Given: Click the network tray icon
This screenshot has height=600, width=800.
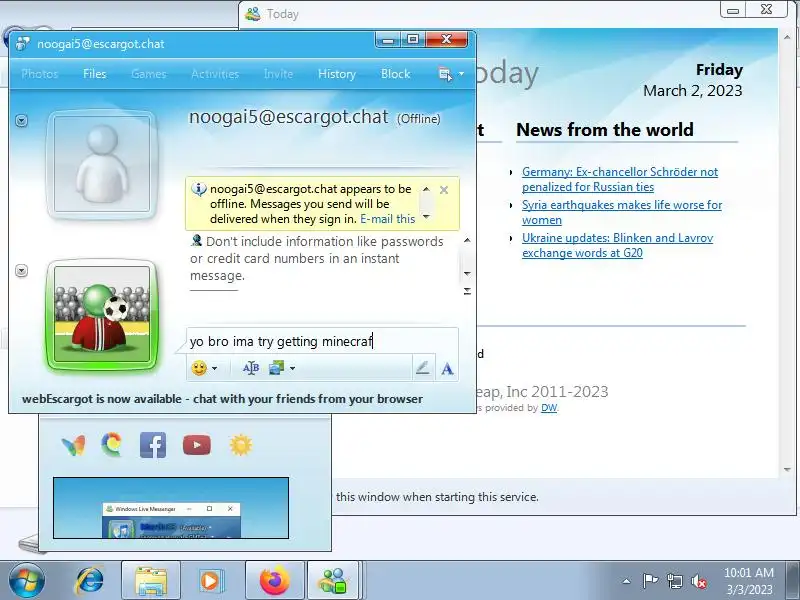Looking at the screenshot, I should tap(675, 581).
